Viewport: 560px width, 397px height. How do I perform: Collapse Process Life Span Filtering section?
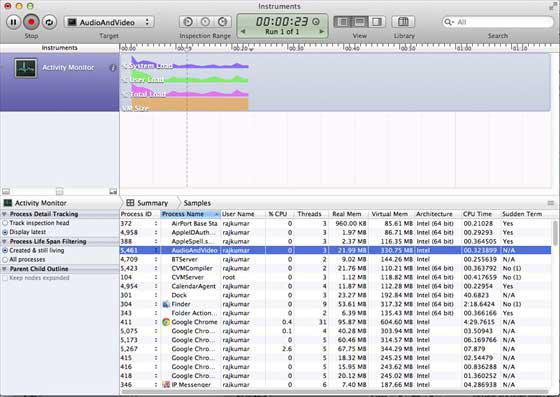point(4,241)
